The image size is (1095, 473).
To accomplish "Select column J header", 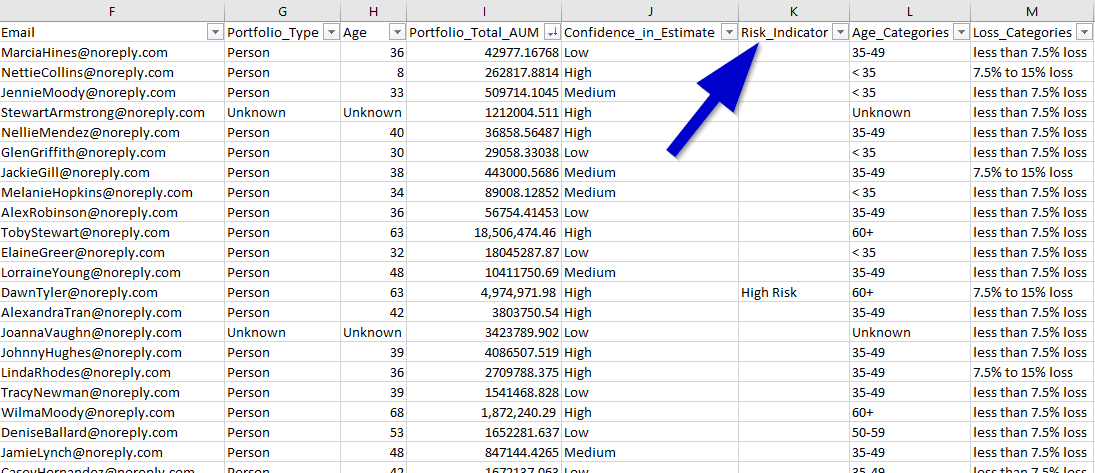I will pyautogui.click(x=649, y=11).
